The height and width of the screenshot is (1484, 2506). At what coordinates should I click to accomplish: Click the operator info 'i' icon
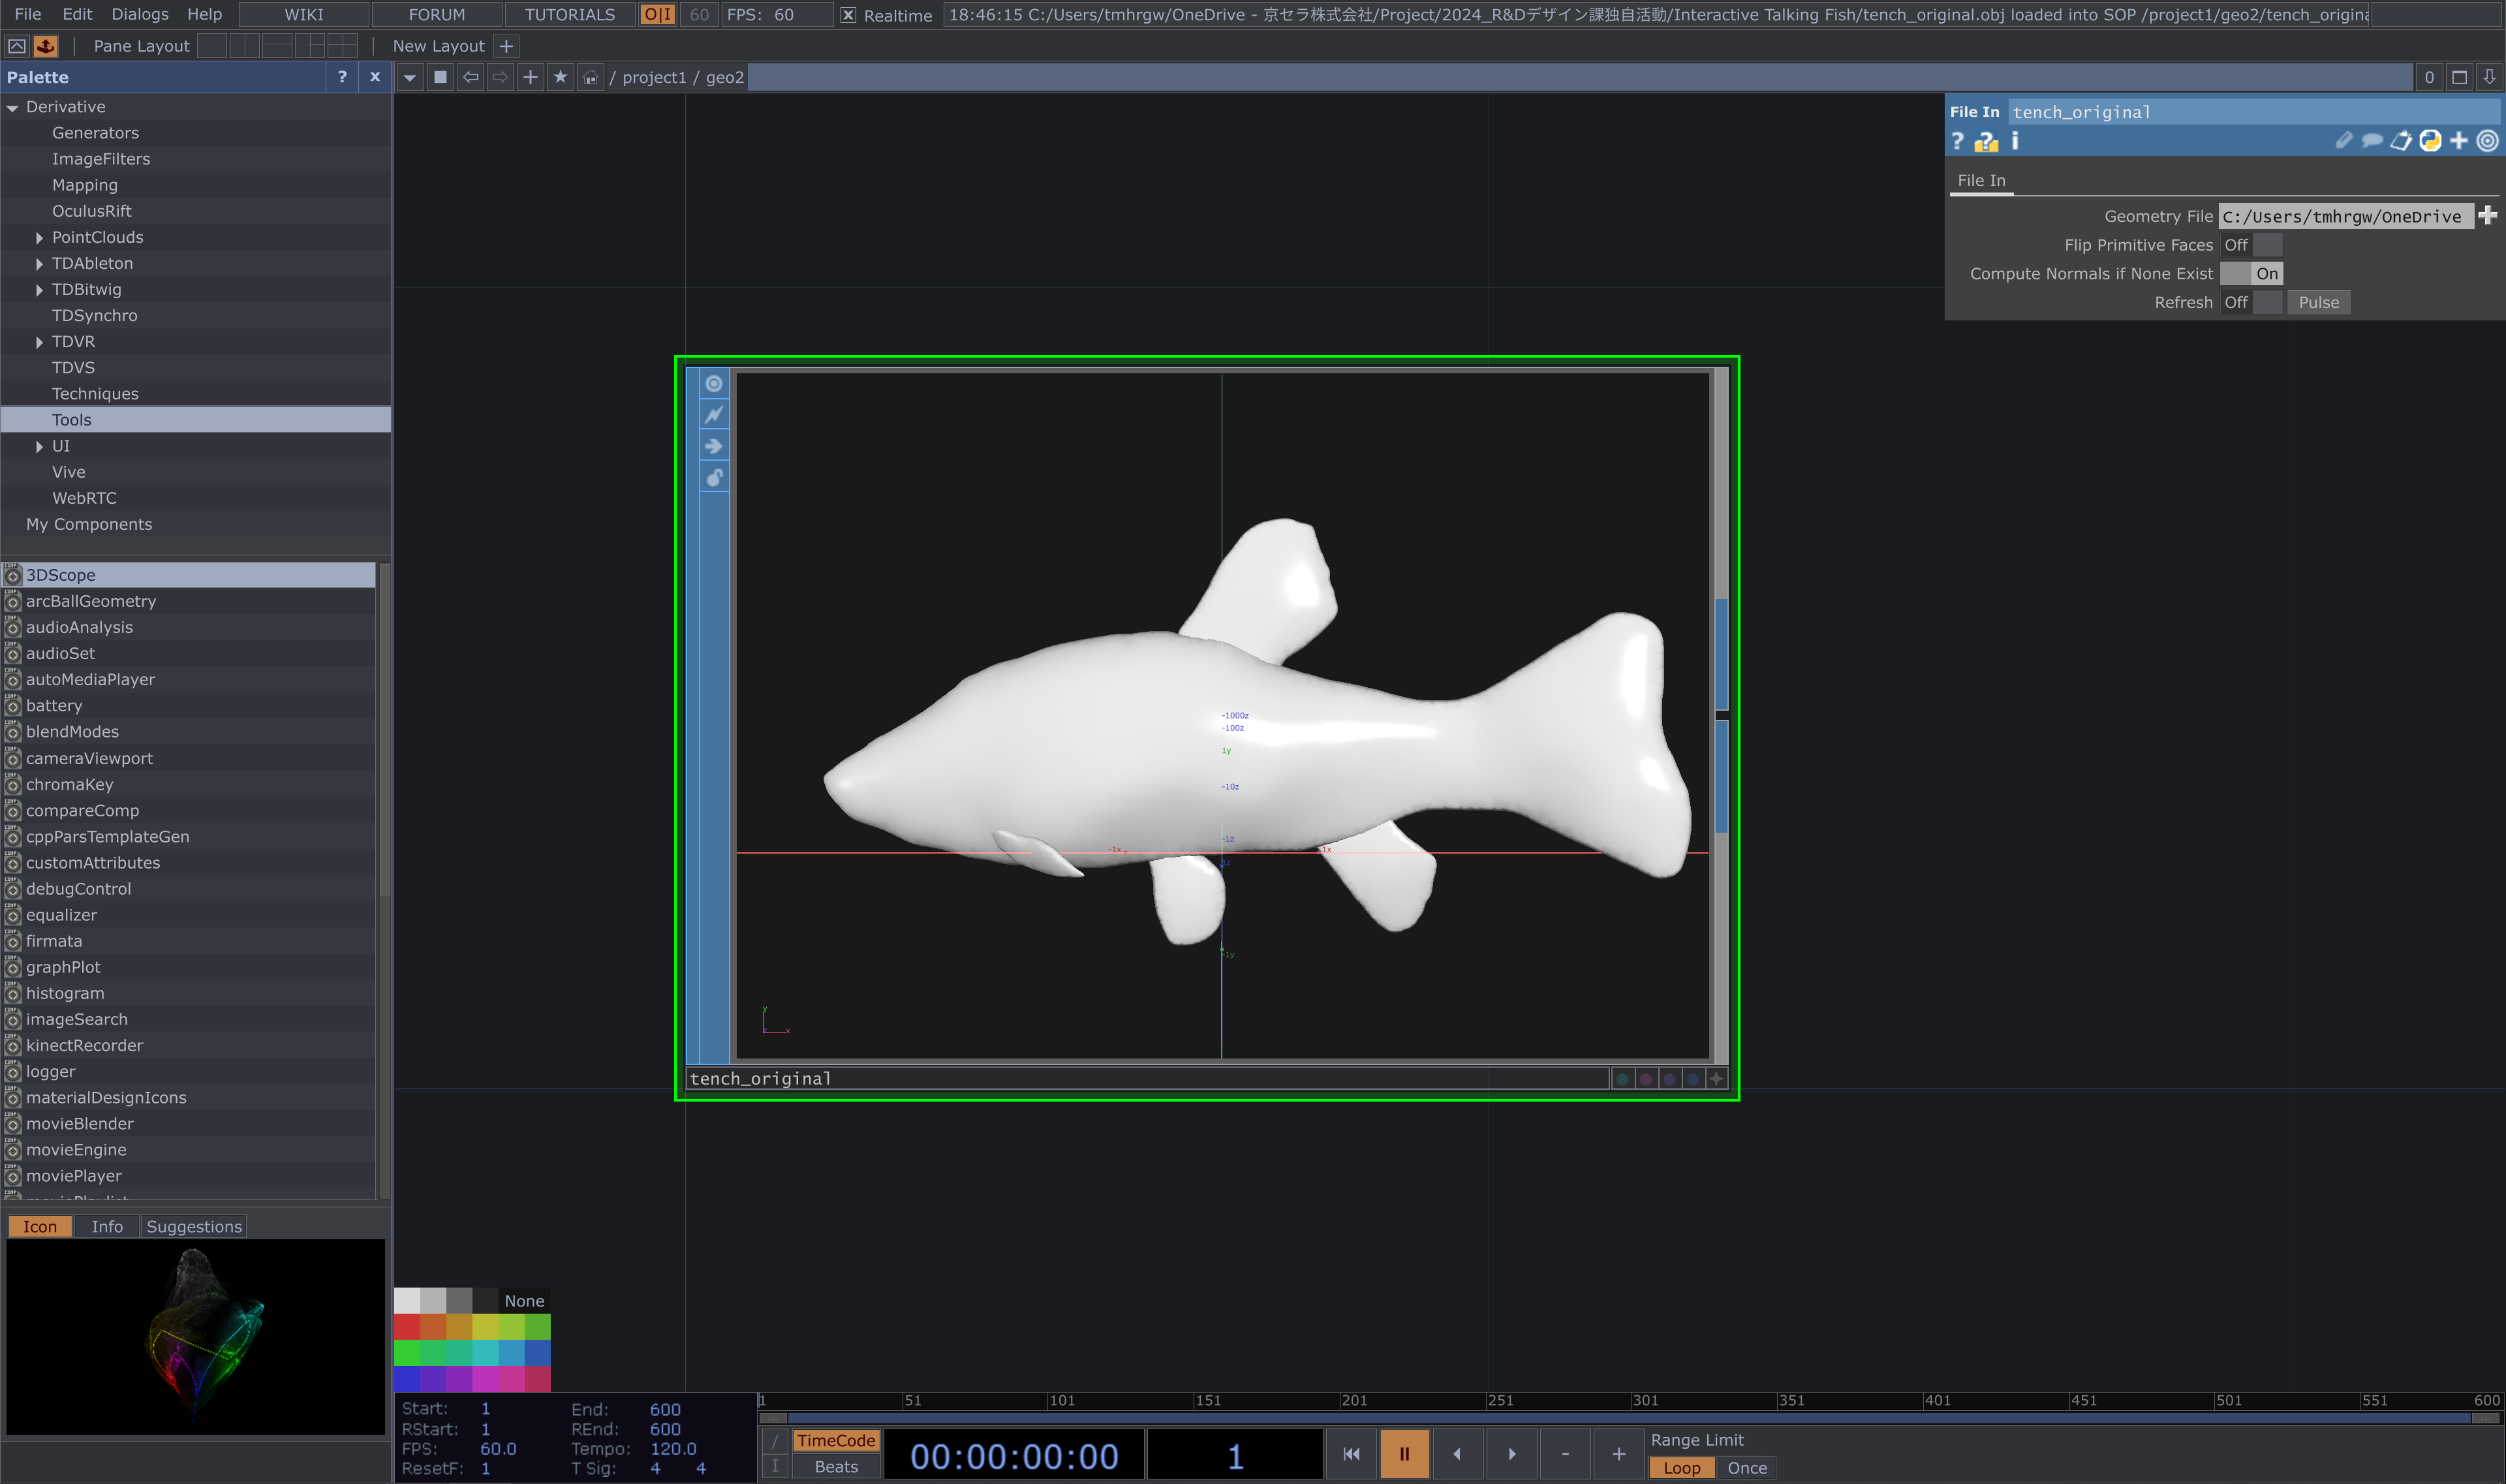(x=2014, y=141)
